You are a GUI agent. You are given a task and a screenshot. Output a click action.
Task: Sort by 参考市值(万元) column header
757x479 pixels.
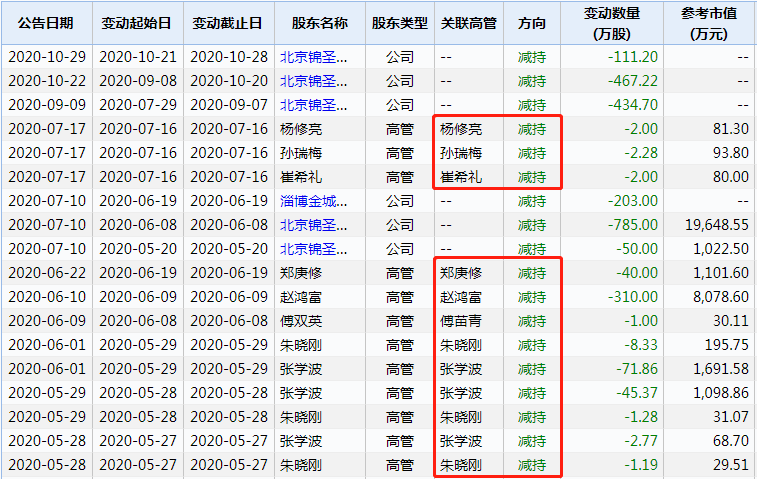[x=709, y=23]
